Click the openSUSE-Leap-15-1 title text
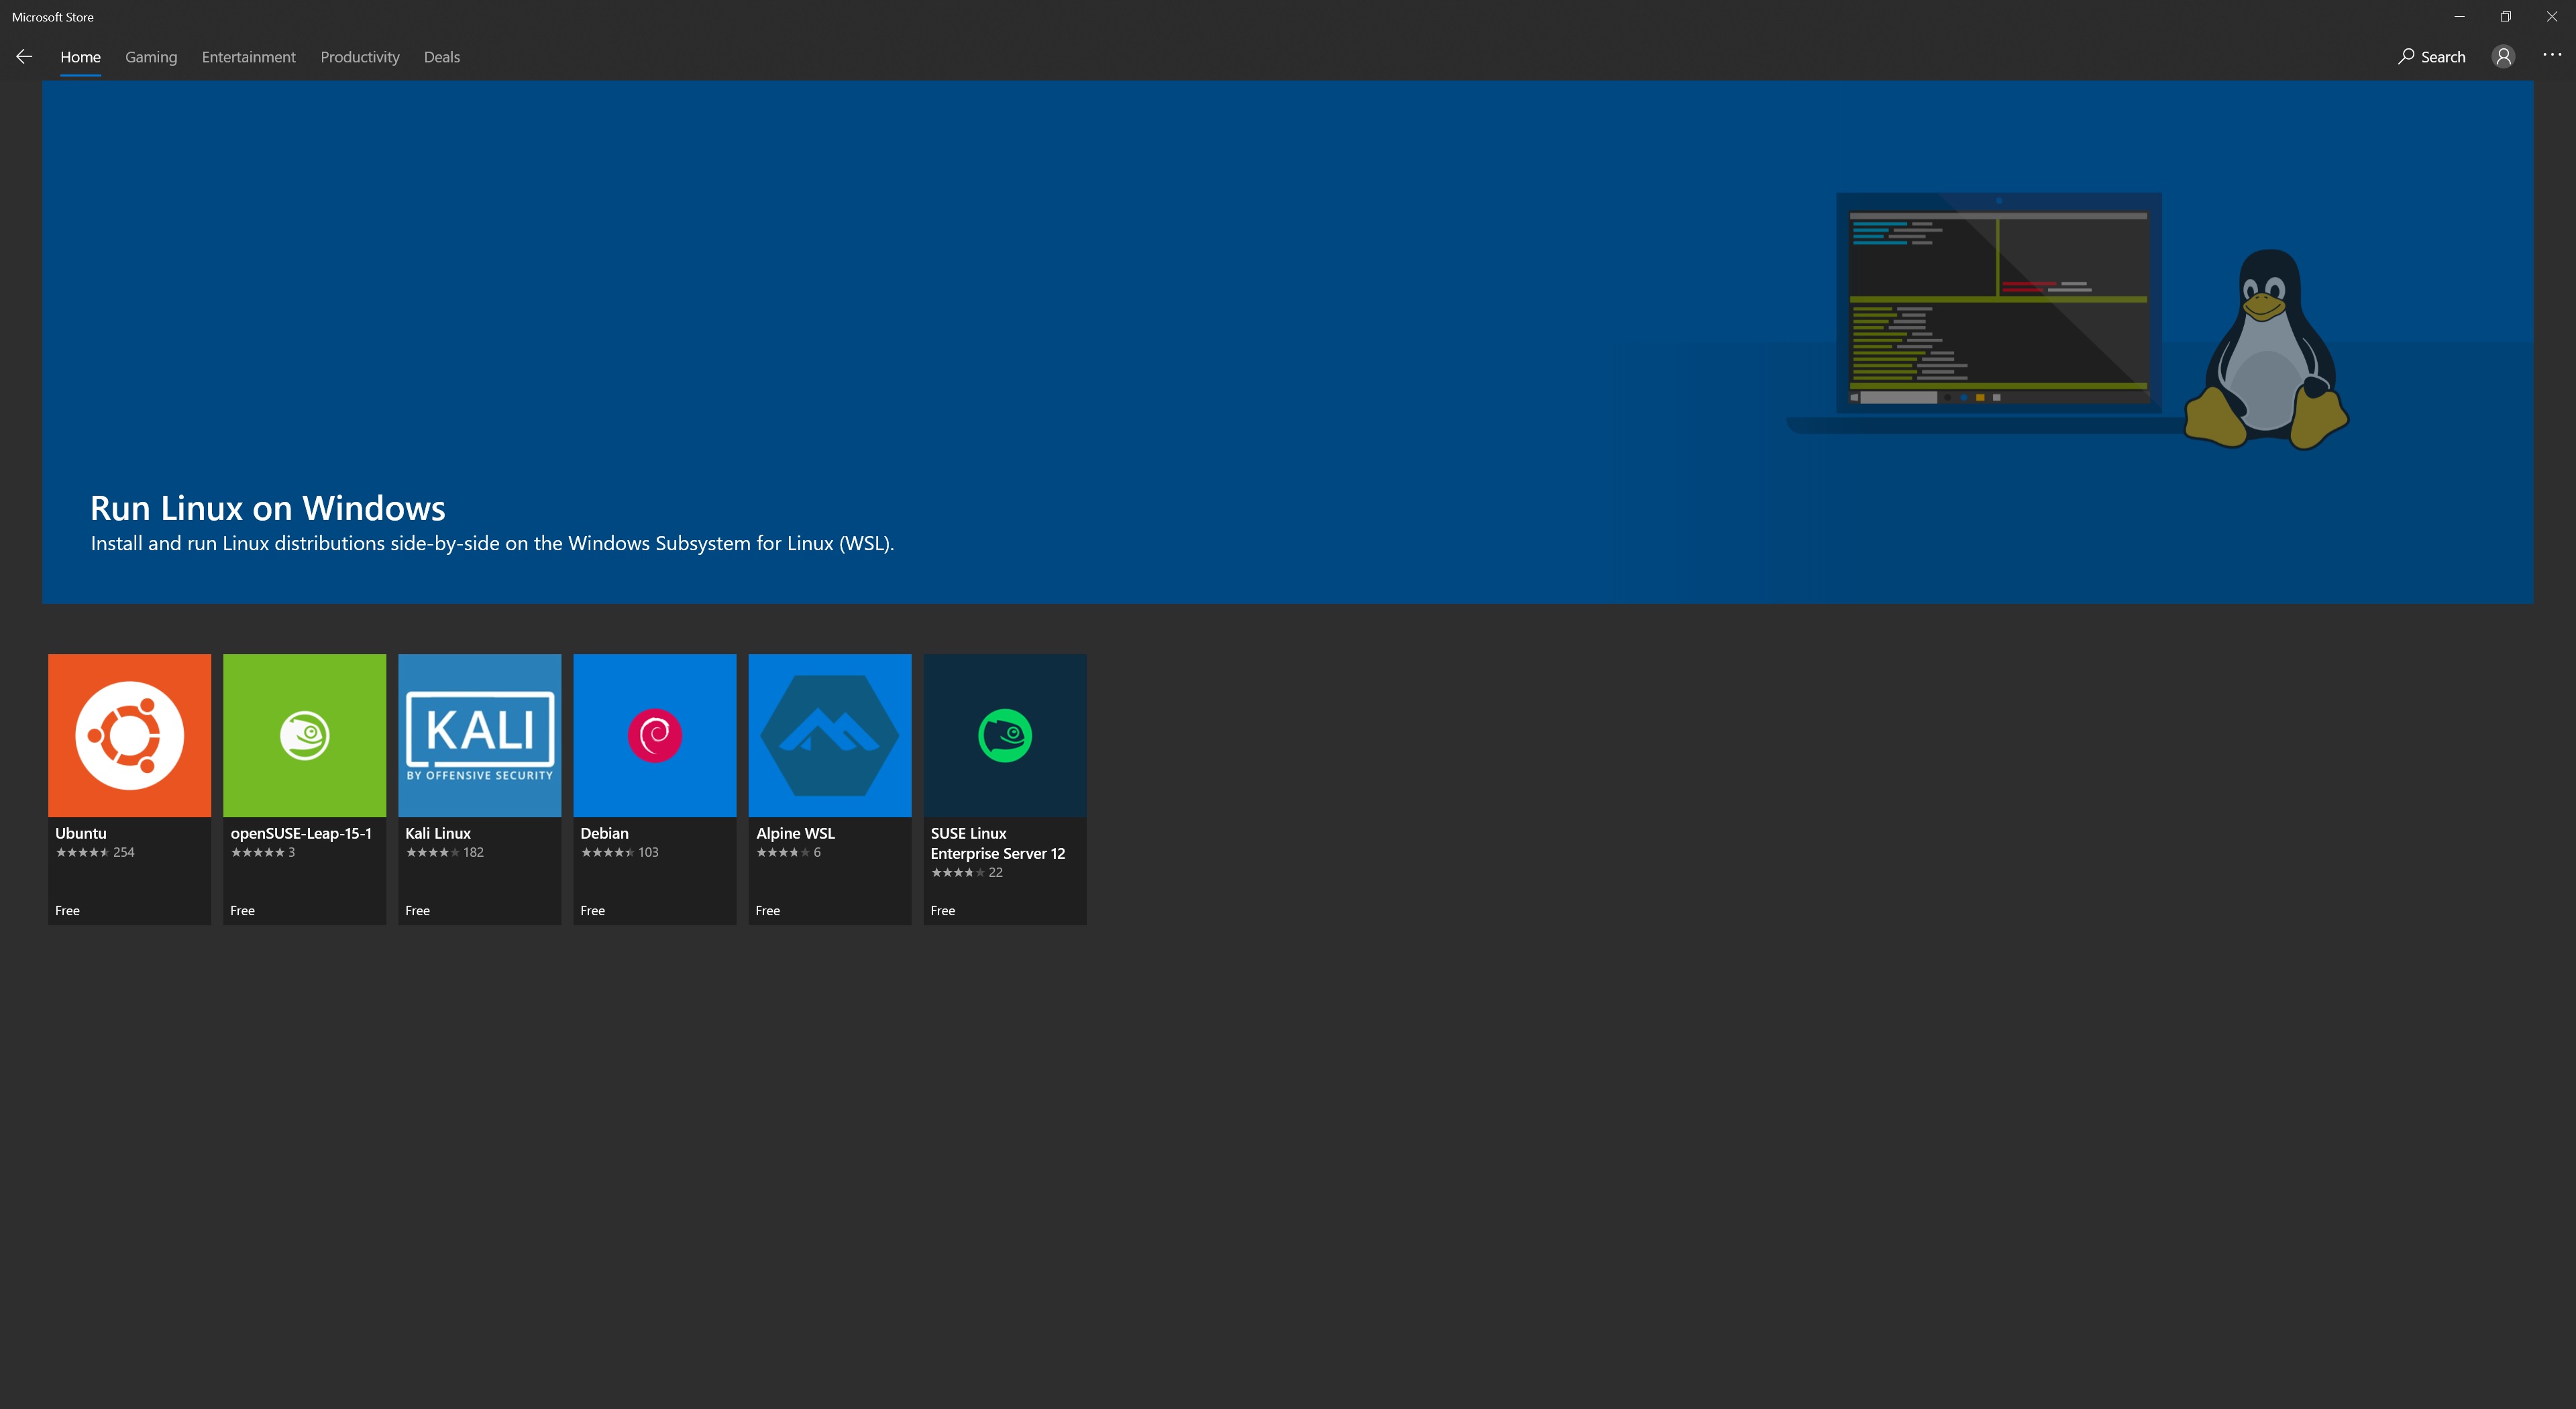The width and height of the screenshot is (2576, 1409). tap(301, 833)
